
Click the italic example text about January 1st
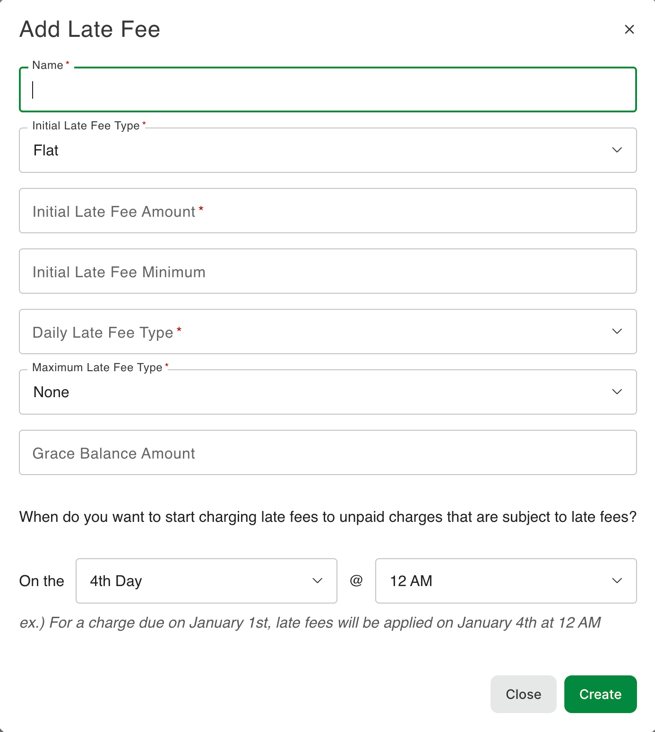310,623
